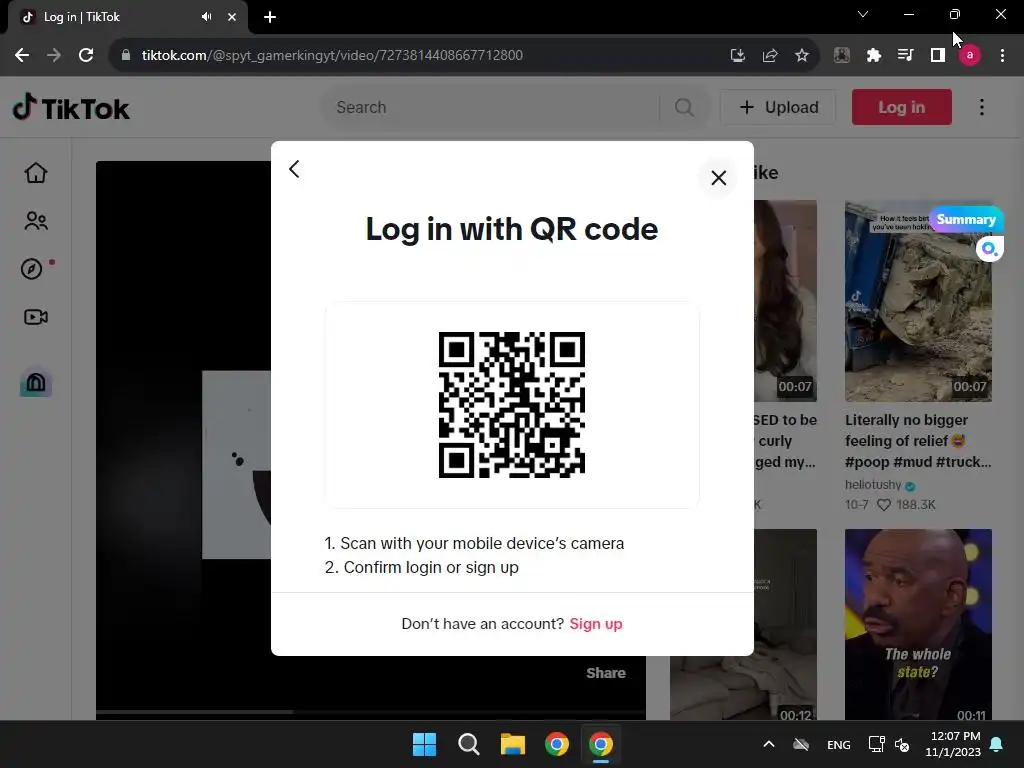Open first Chrome taskbar icon
Screen dimensions: 1024x768
(x=556, y=744)
